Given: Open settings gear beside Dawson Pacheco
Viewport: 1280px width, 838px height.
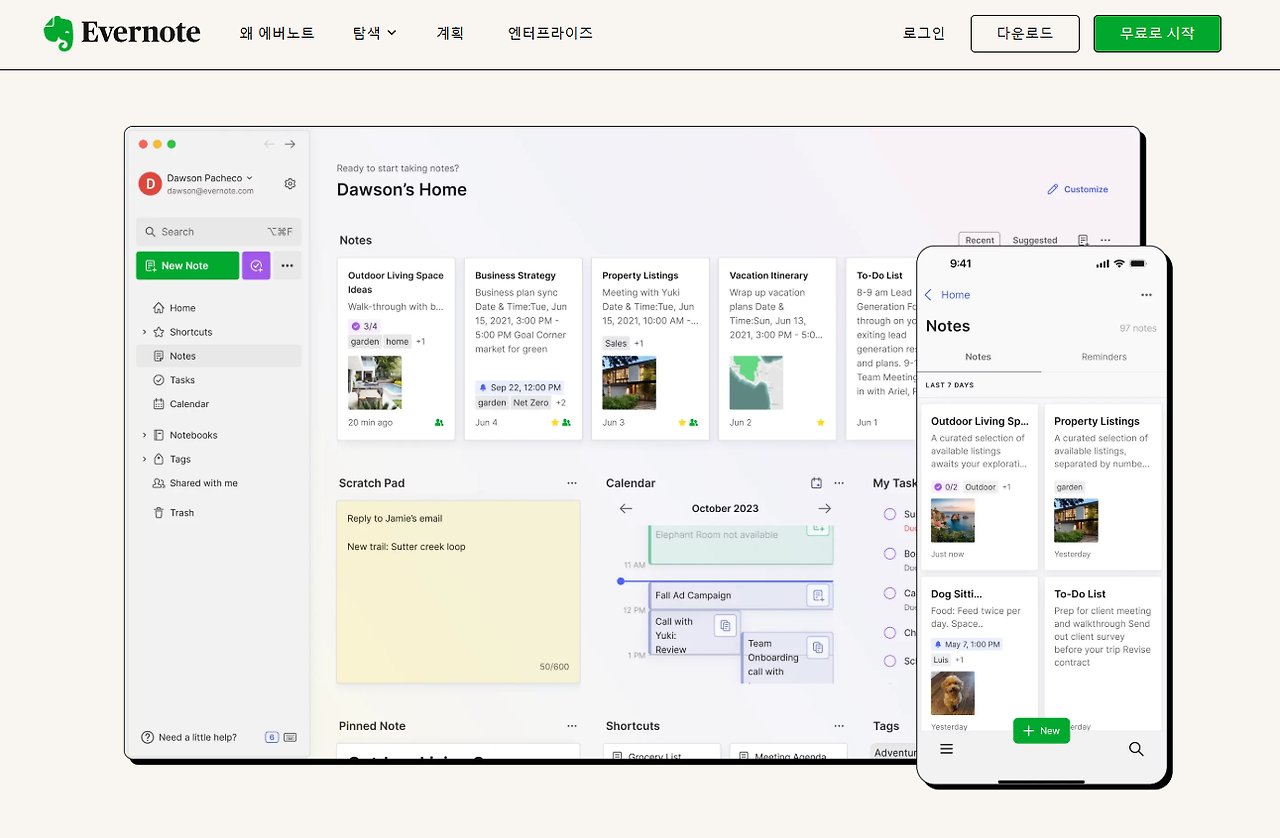Looking at the screenshot, I should pyautogui.click(x=290, y=183).
